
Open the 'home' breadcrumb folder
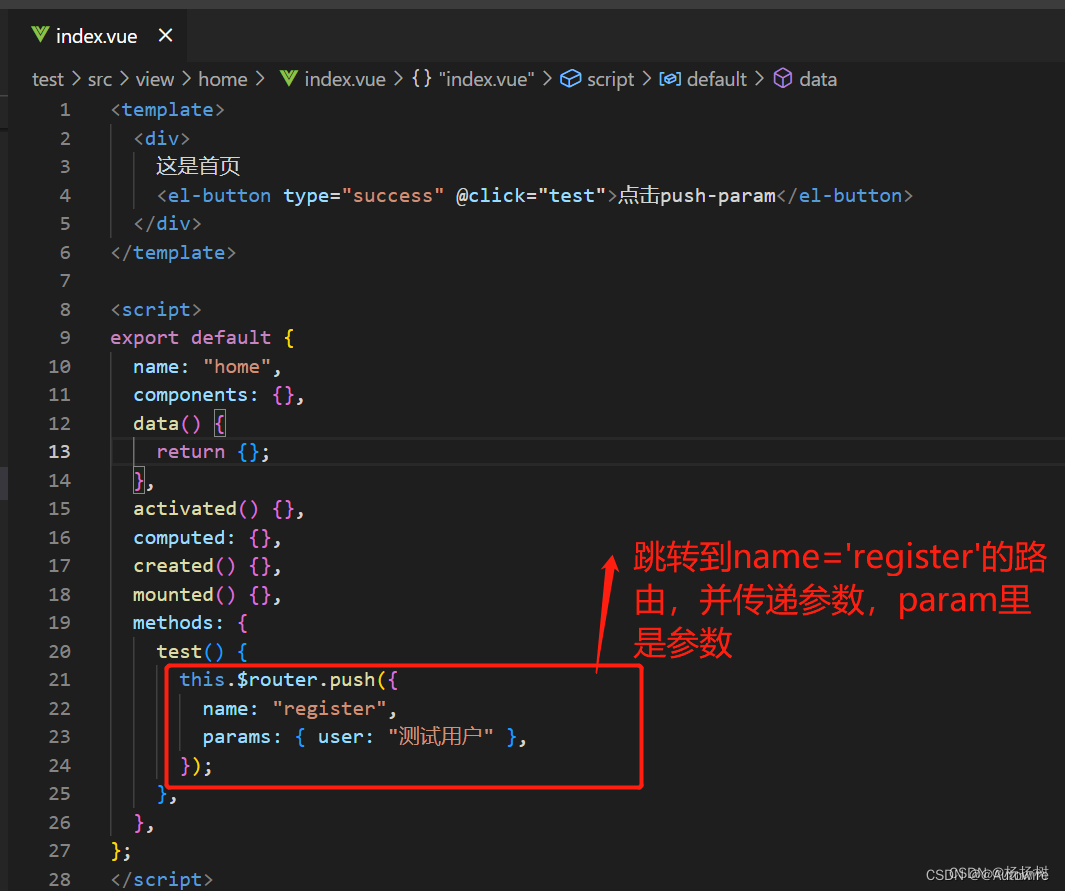click(x=223, y=79)
